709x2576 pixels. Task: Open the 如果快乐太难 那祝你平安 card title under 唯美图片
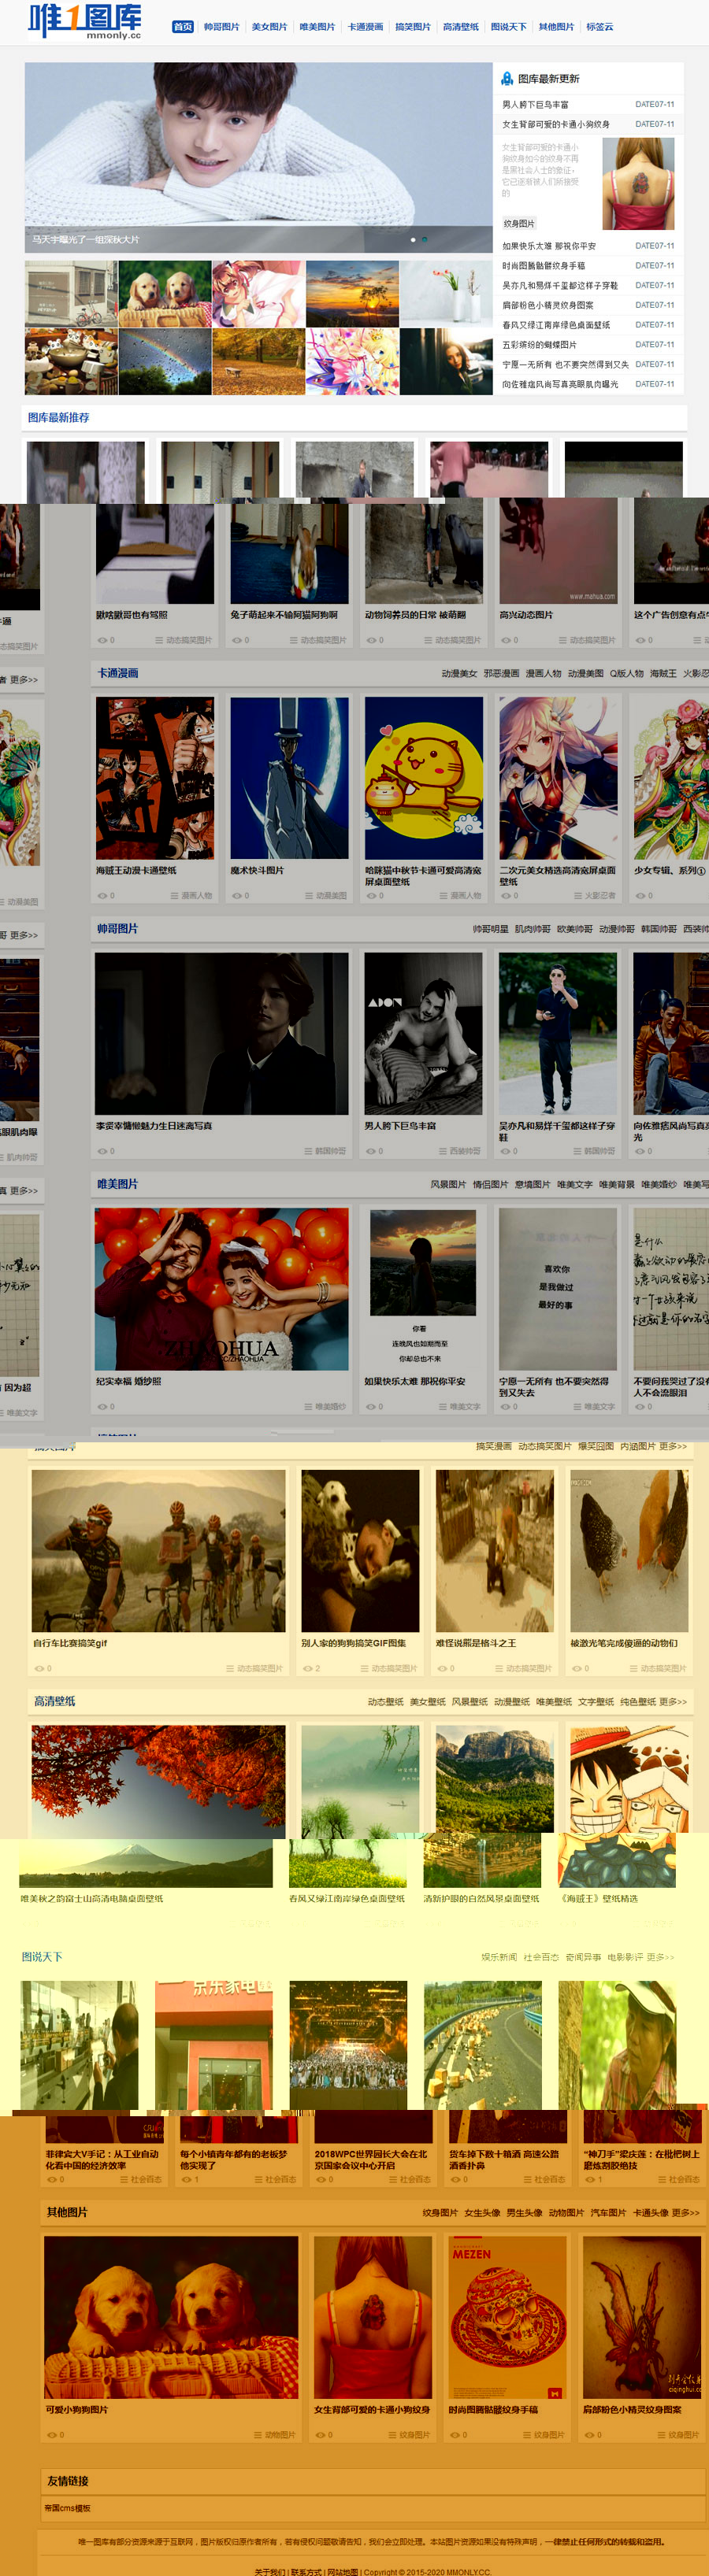[x=415, y=1381]
